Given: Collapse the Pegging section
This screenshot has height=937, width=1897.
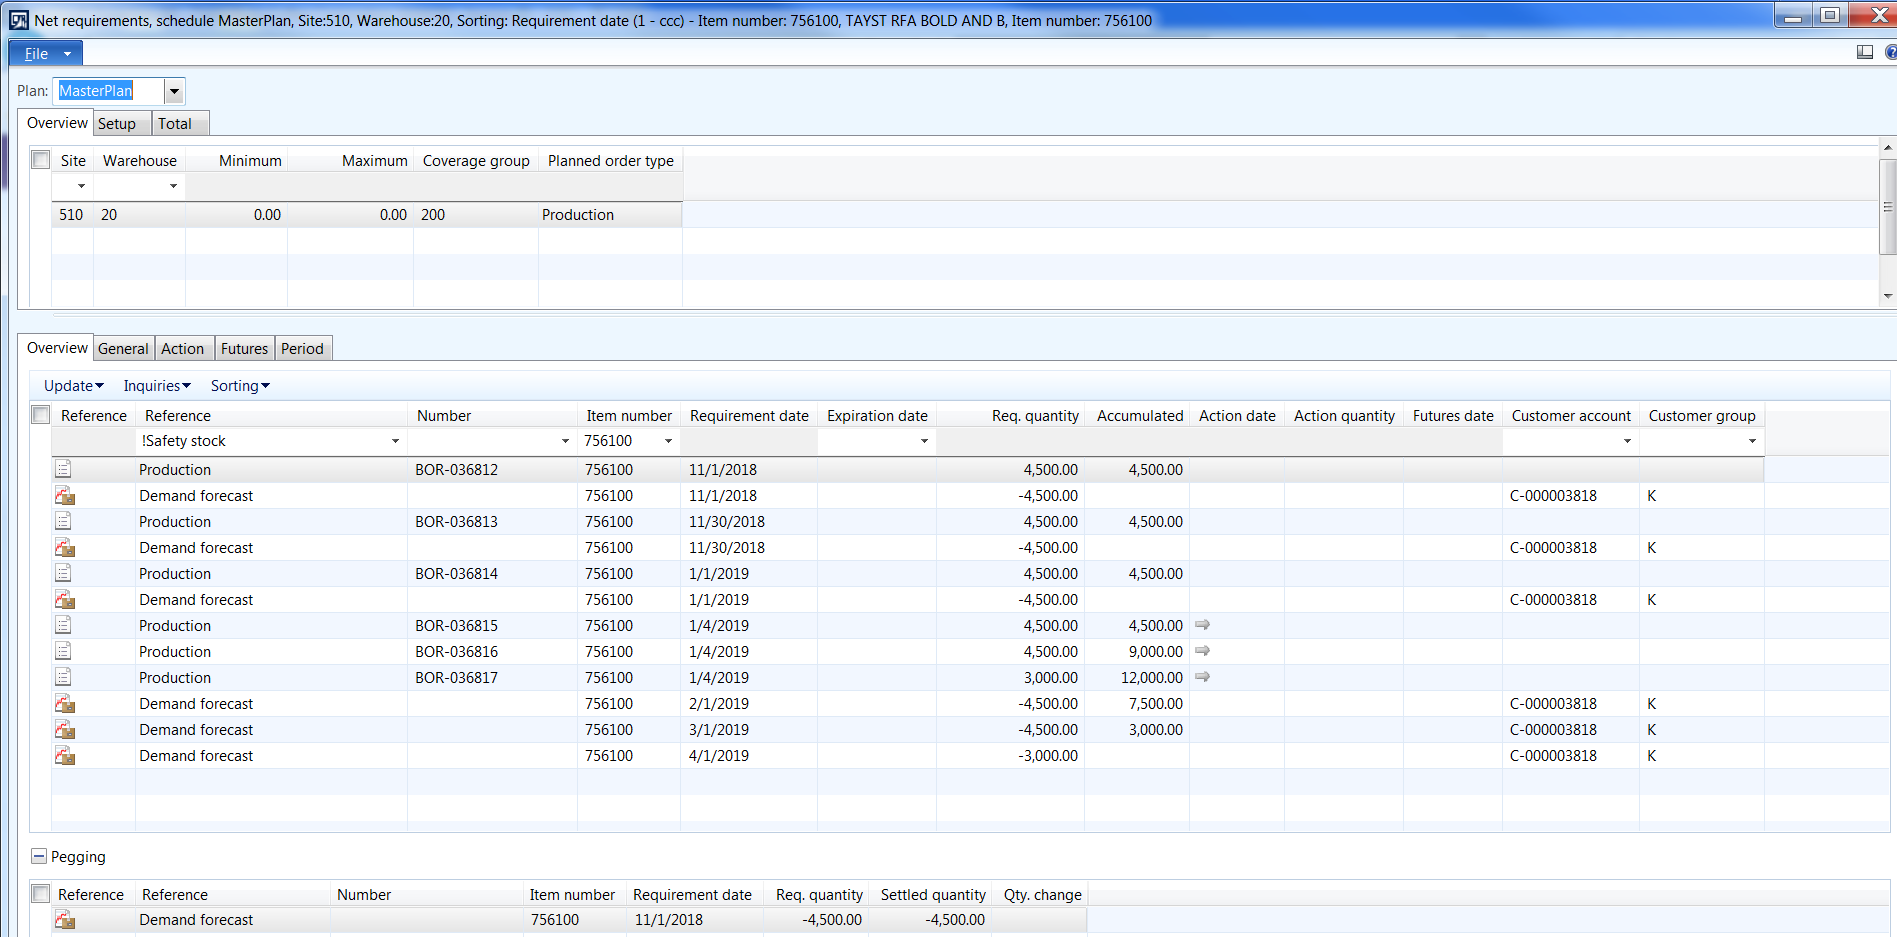Looking at the screenshot, I should coord(39,856).
